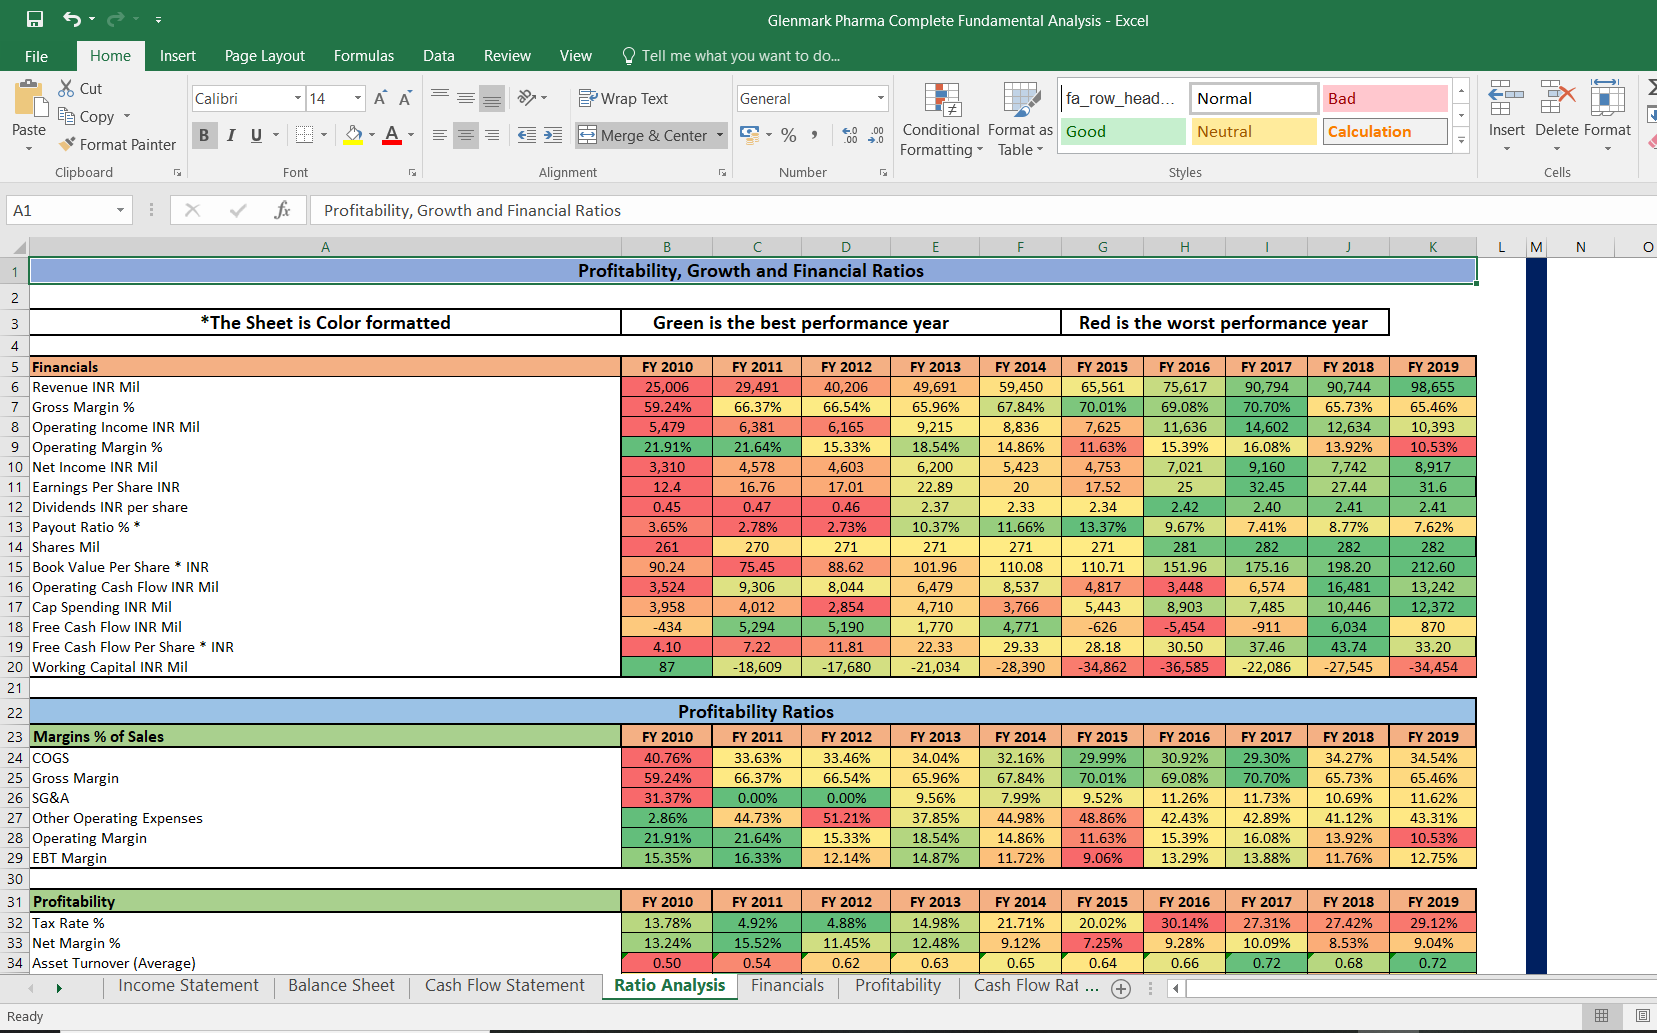Click the Percent Style icon

coord(789,135)
